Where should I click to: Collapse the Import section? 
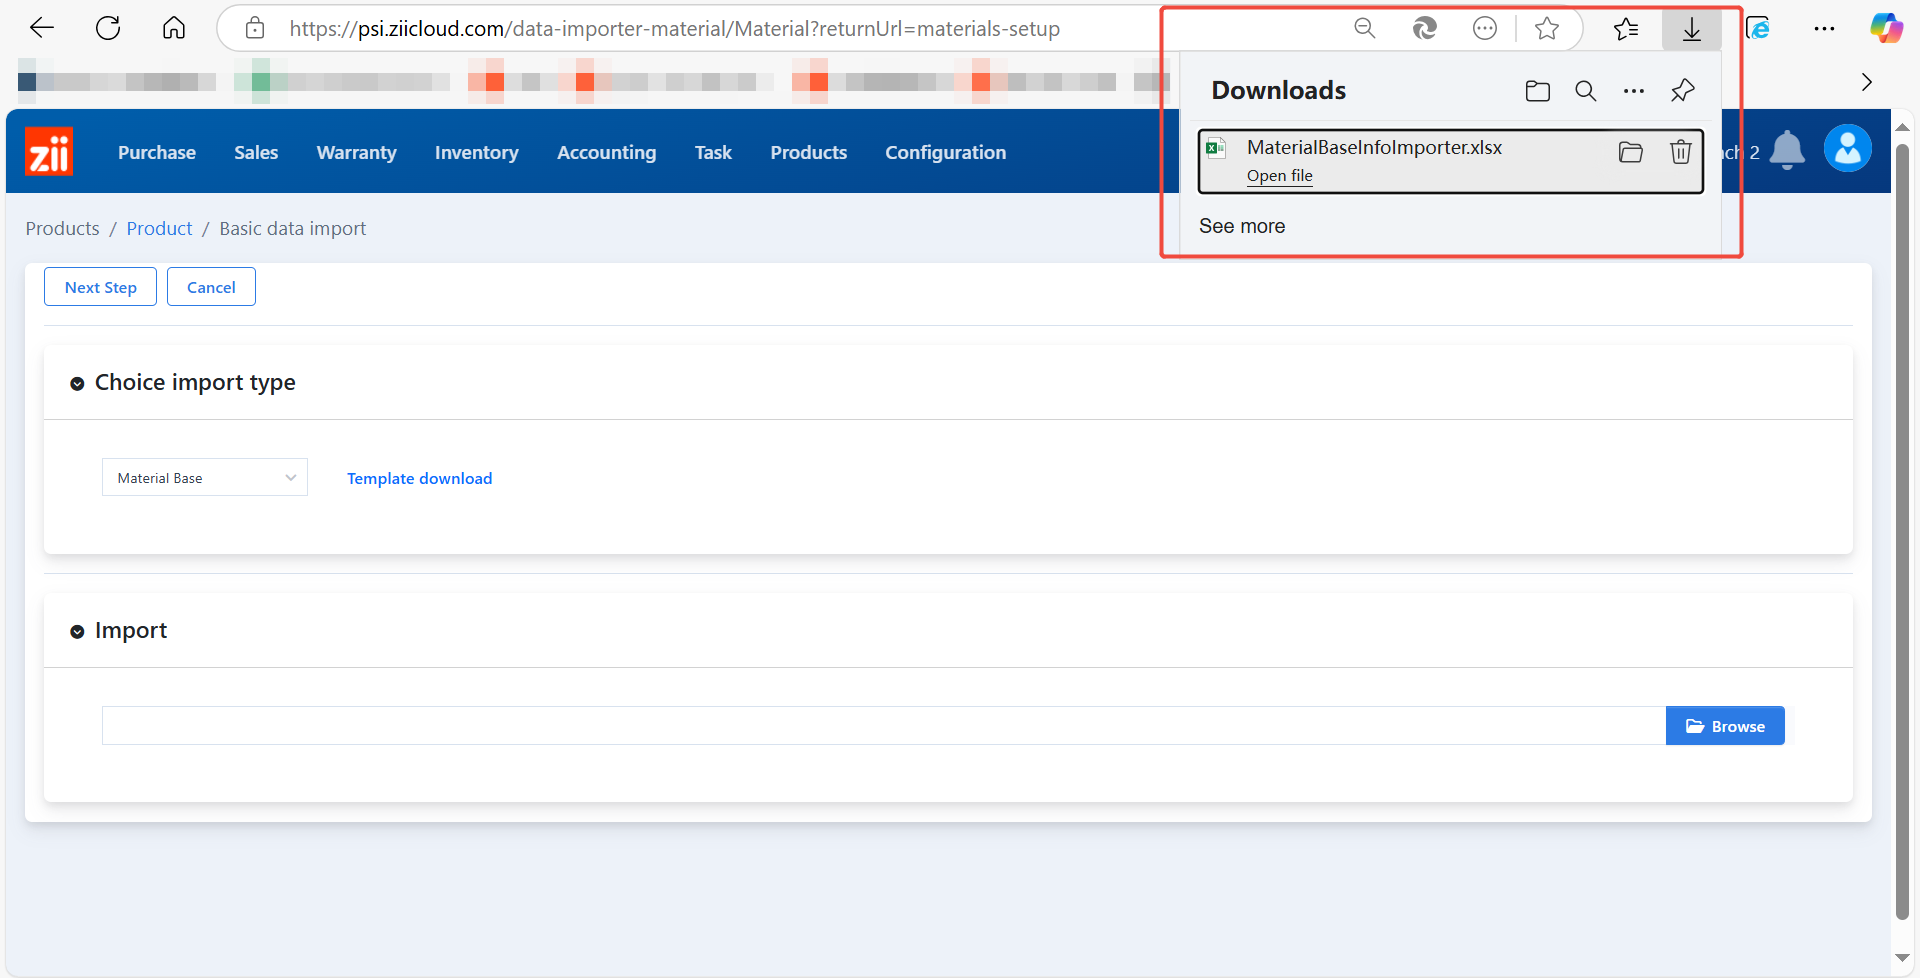point(77,632)
